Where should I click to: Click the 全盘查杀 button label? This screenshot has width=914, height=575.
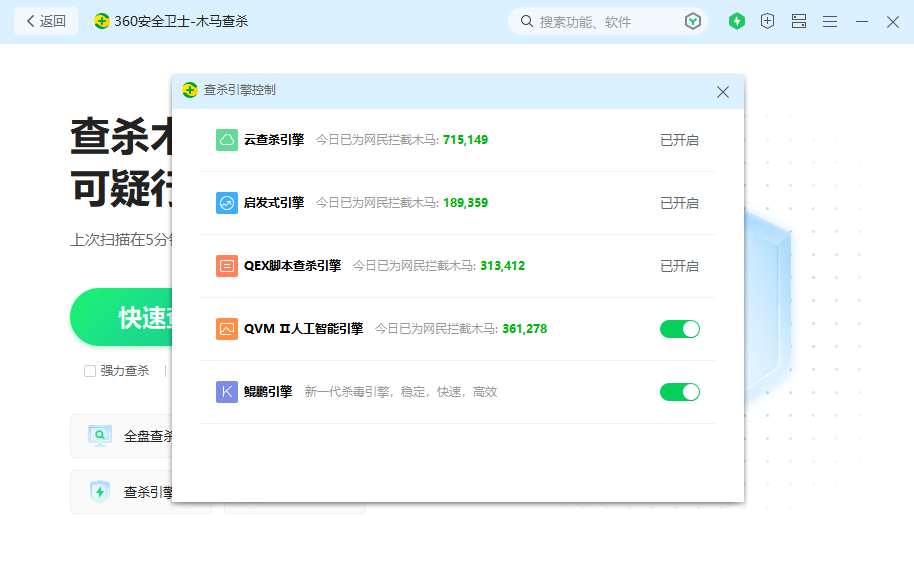(148, 436)
